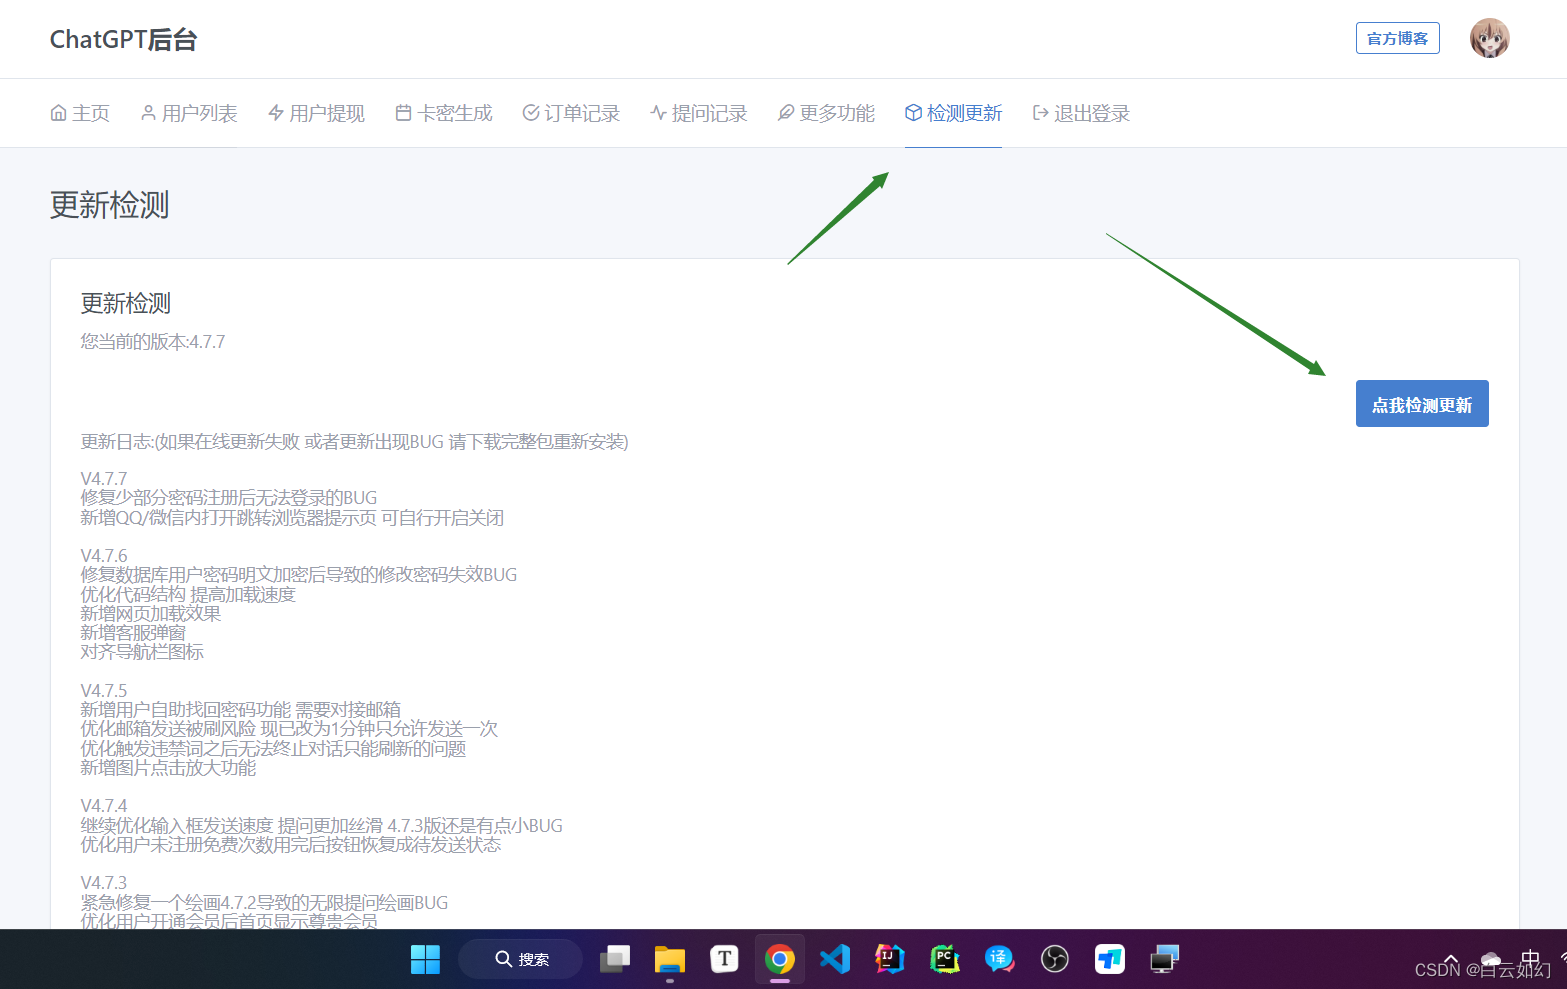Open the user avatar in the header

(x=1489, y=39)
